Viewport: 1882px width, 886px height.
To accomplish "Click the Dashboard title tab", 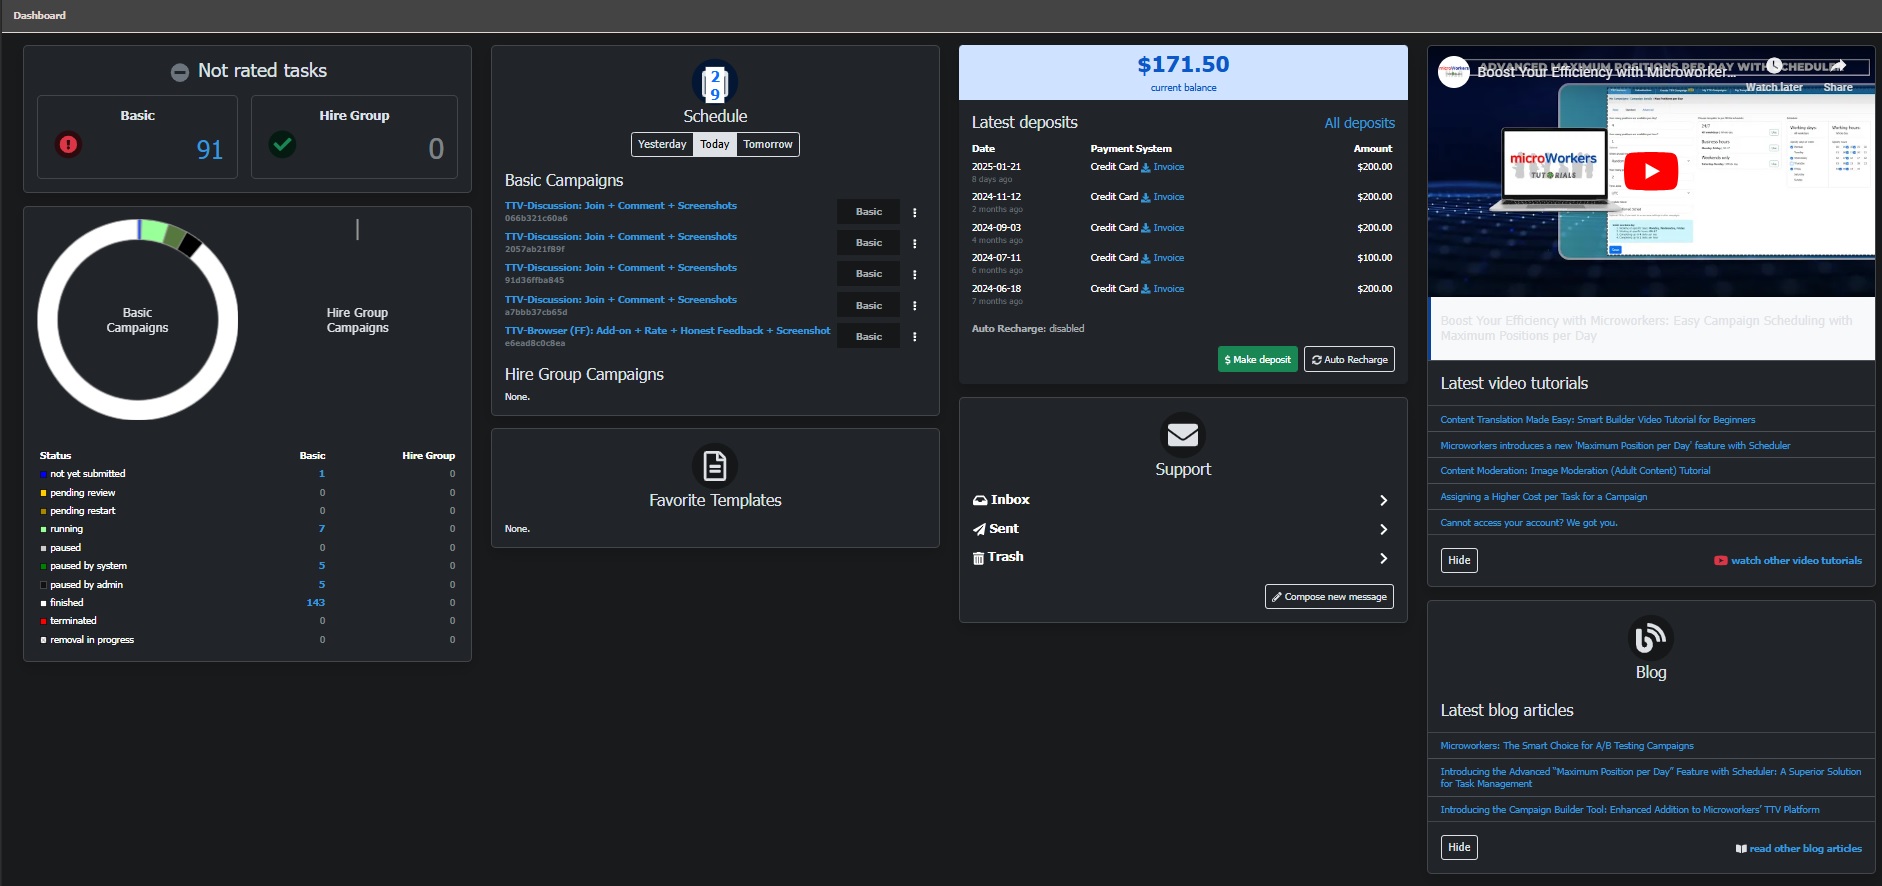I will coord(40,15).
